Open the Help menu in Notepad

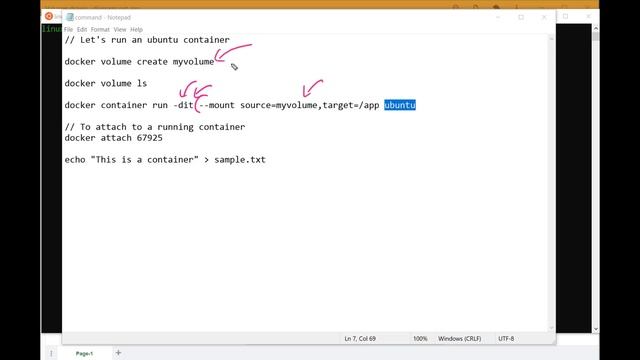[136, 29]
